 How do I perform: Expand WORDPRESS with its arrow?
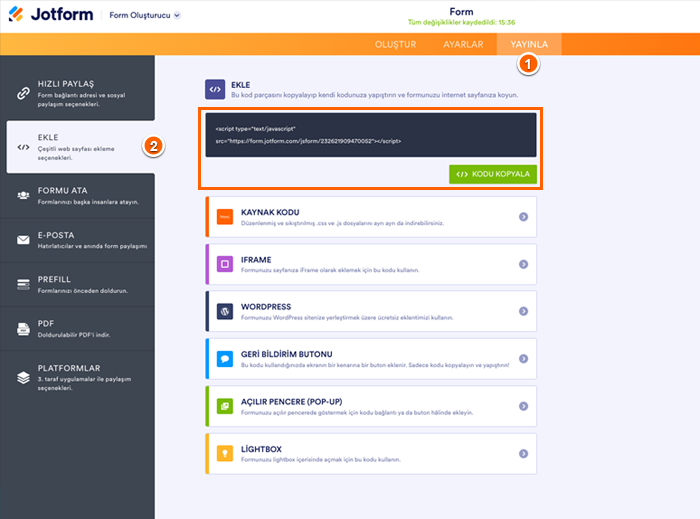pyautogui.click(x=524, y=311)
